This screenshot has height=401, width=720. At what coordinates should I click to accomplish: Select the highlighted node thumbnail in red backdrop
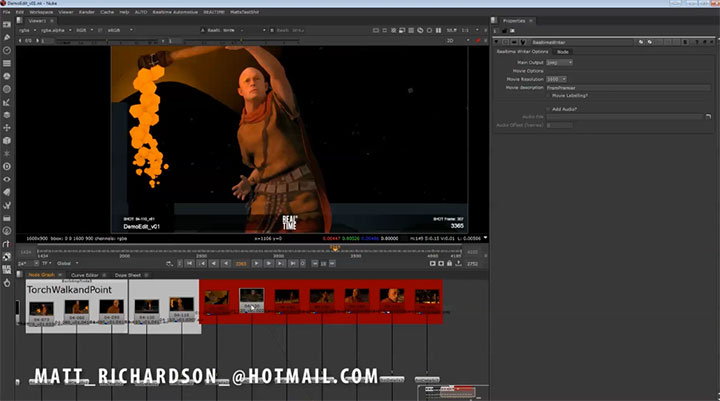pos(252,299)
